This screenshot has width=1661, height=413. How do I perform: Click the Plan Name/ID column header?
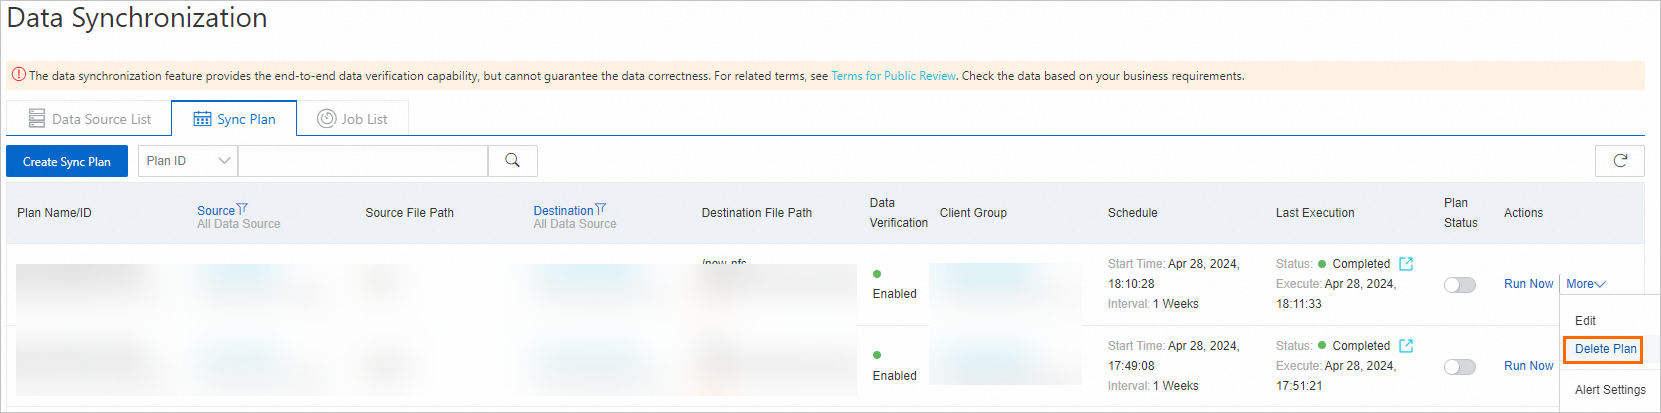(54, 213)
